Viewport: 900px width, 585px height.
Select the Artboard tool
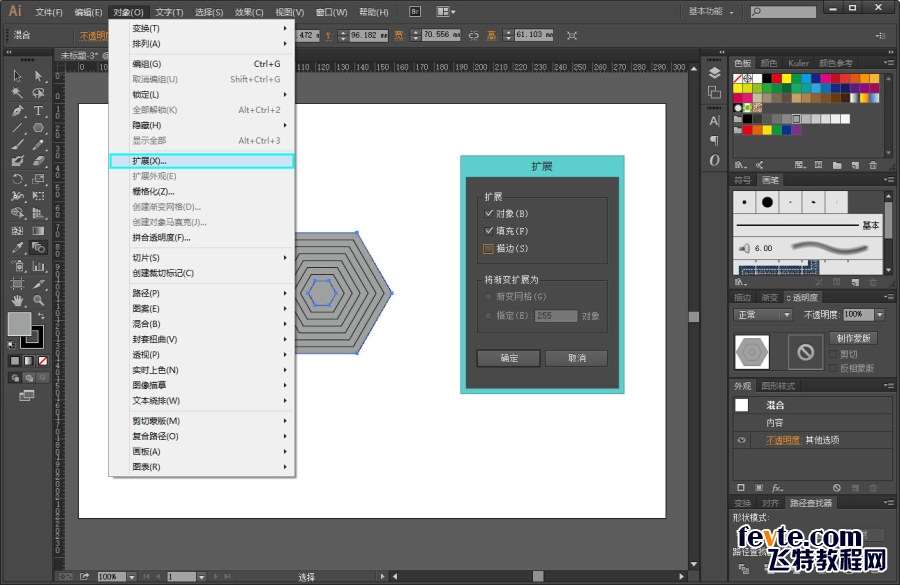pos(17,284)
